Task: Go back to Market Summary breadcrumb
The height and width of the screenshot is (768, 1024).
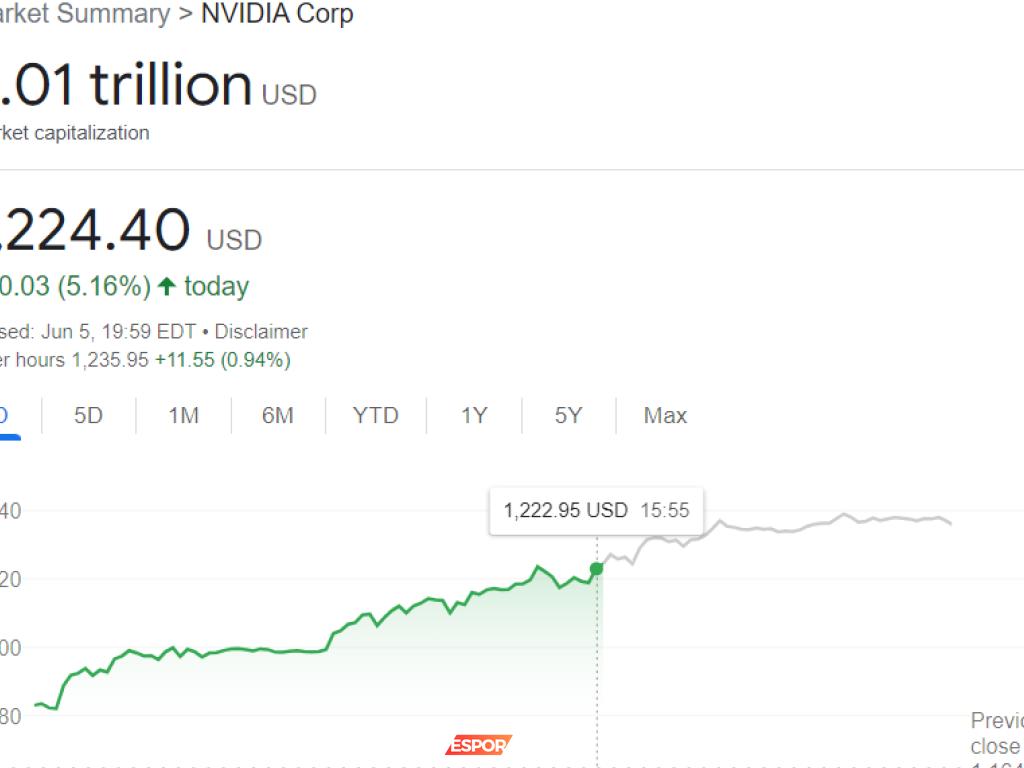Action: coord(85,14)
